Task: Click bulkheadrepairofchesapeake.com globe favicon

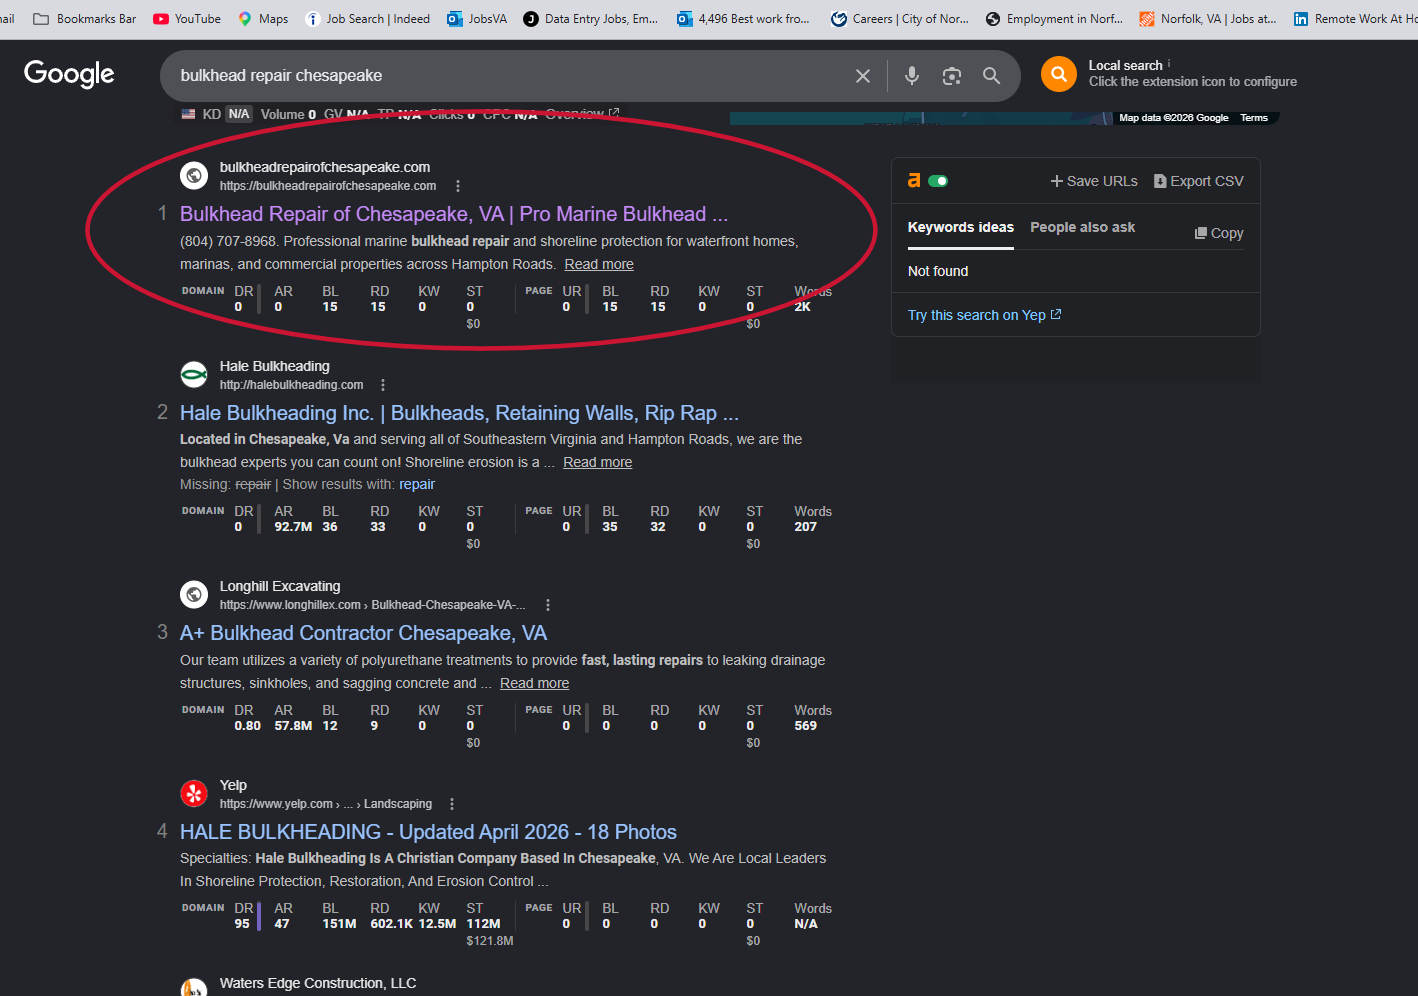Action: [x=194, y=176]
